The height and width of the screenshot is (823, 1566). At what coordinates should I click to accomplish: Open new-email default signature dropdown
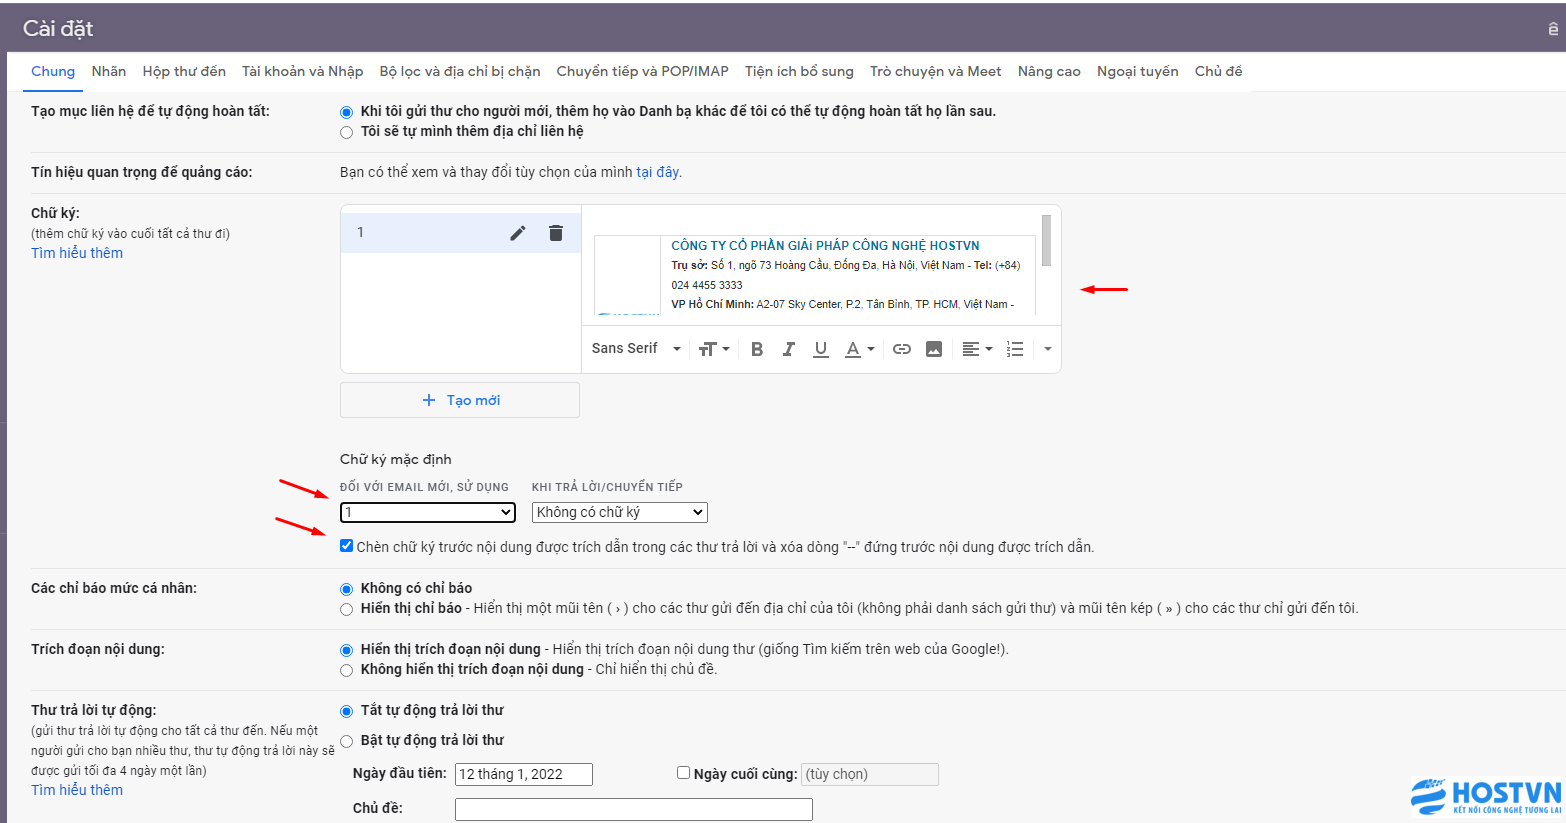[x=428, y=512]
